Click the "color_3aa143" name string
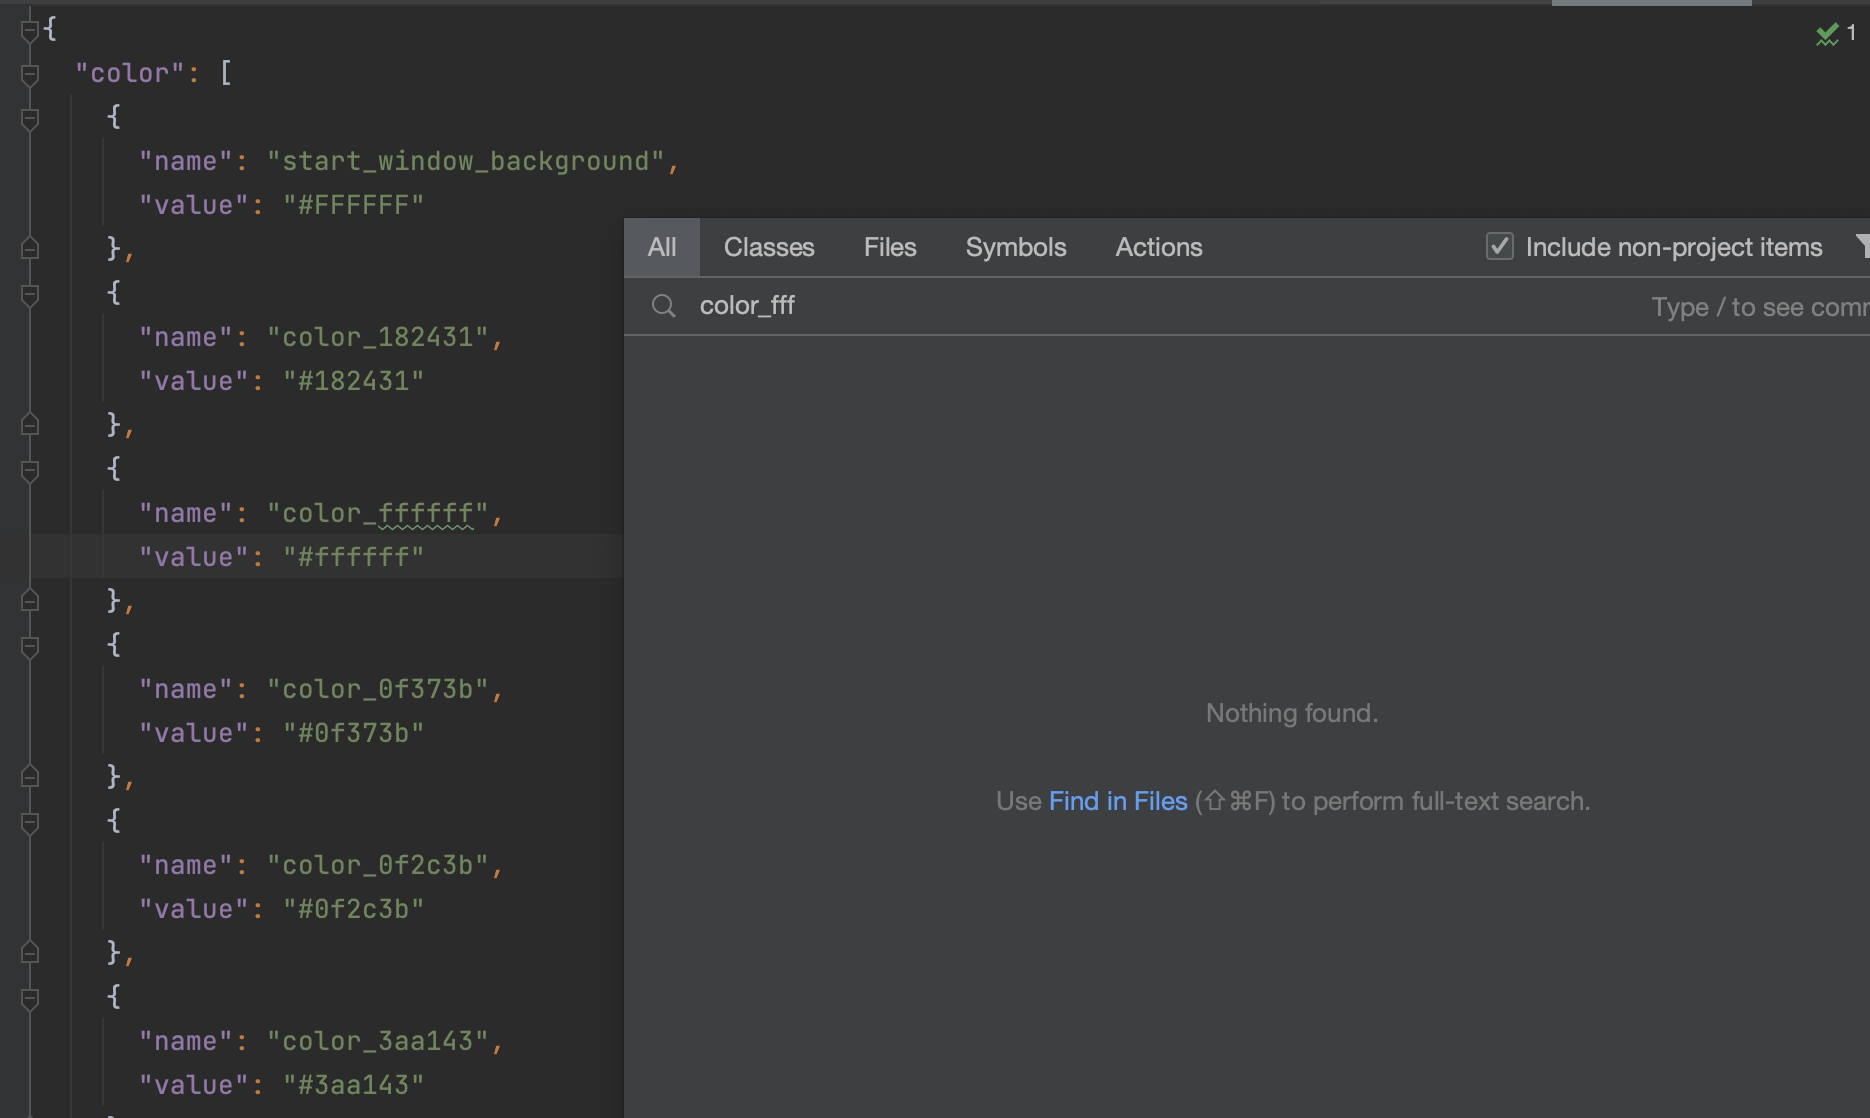 click(x=378, y=1042)
